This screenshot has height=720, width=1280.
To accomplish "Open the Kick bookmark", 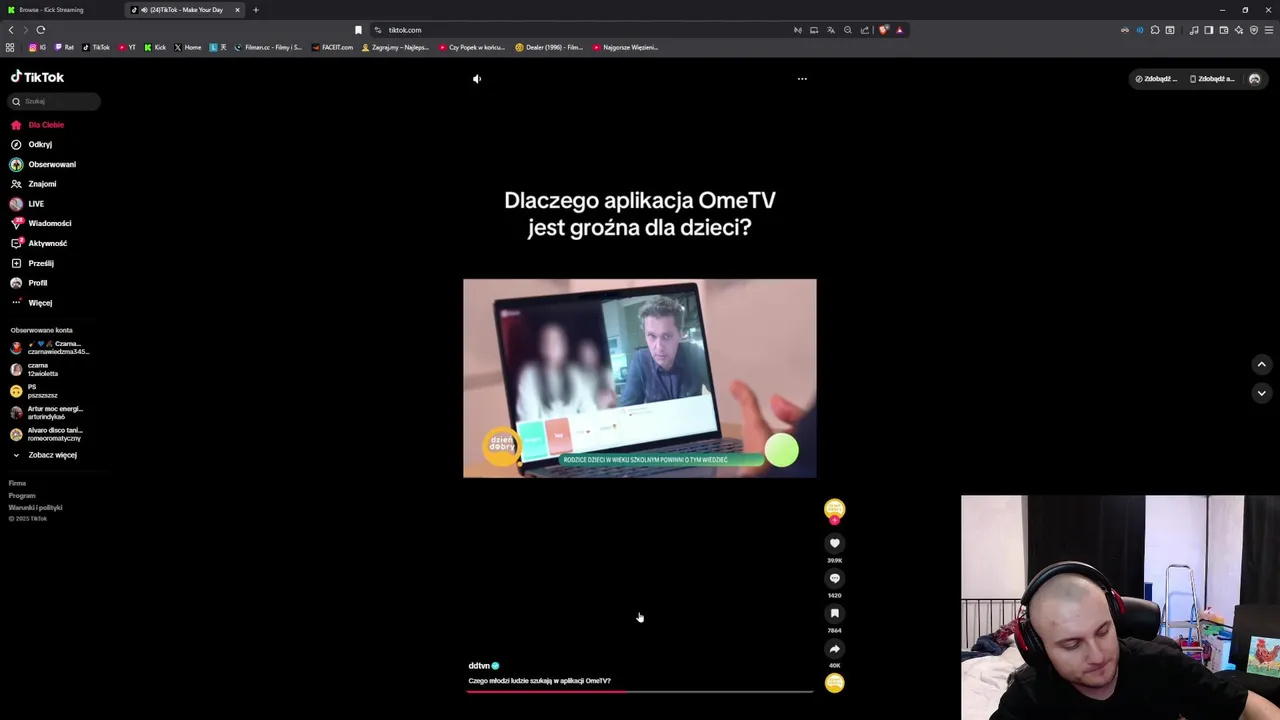I will pyautogui.click(x=155, y=47).
